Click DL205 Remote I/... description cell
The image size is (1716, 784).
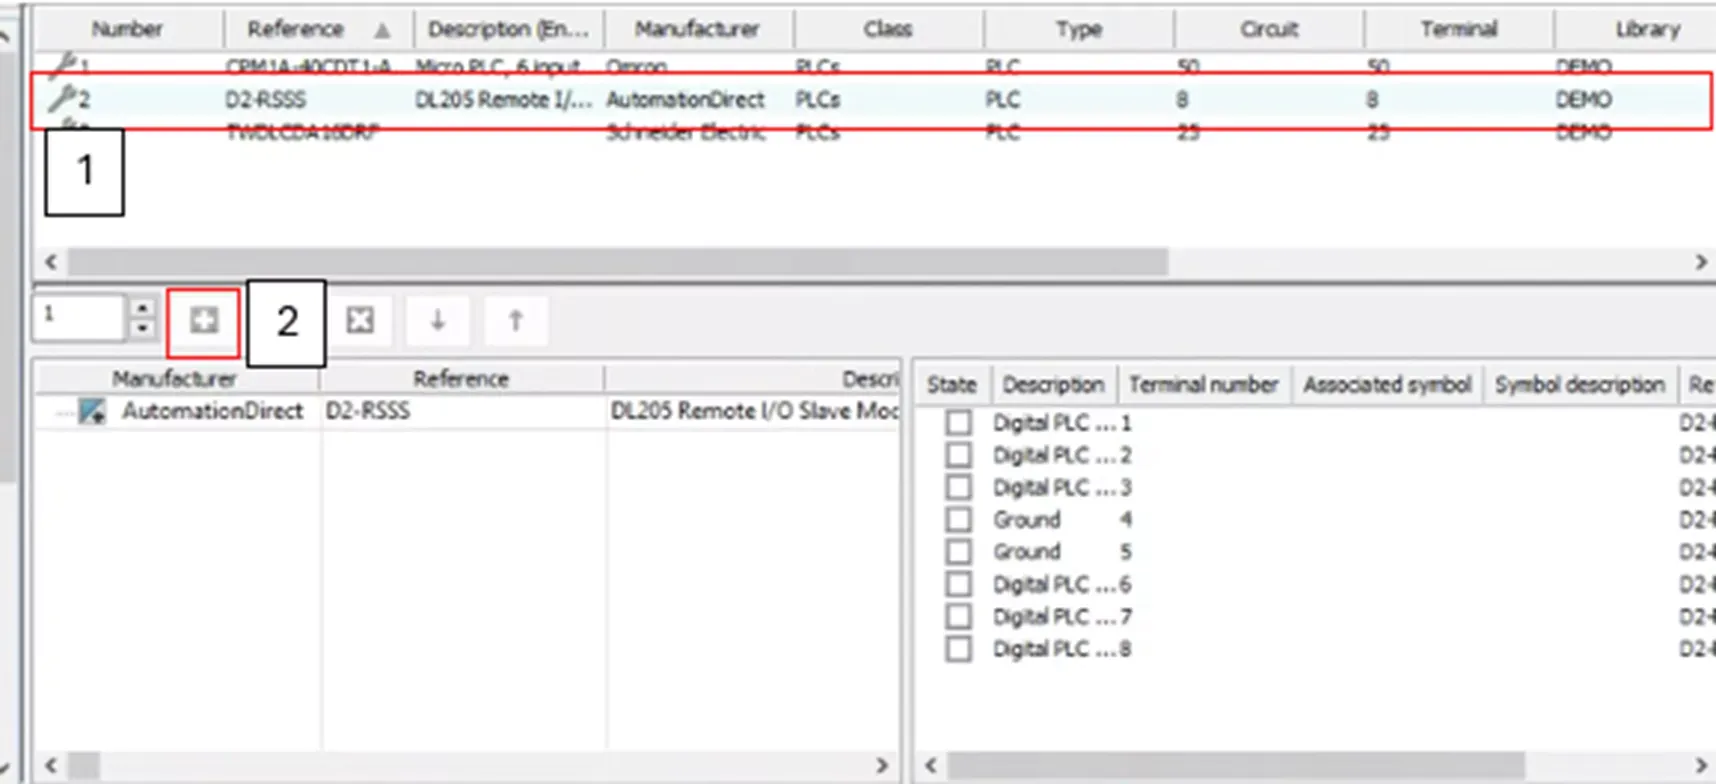[x=503, y=100]
